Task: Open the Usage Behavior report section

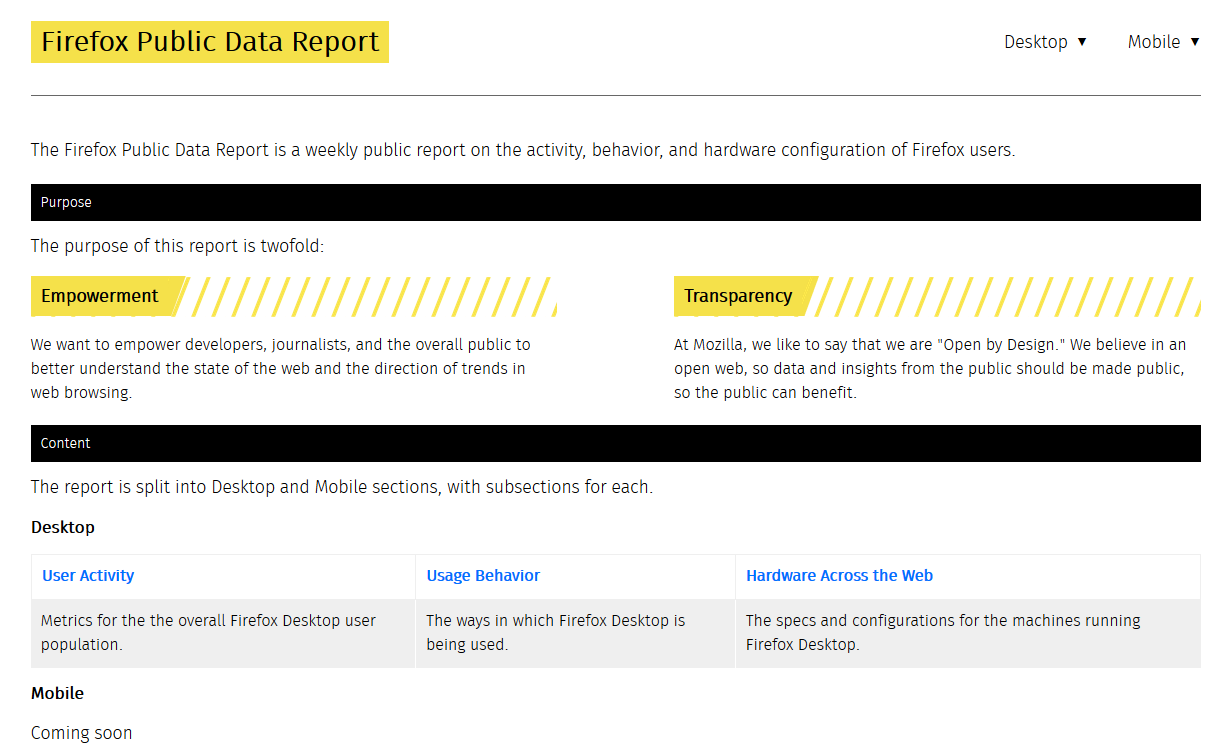Action: [483, 575]
